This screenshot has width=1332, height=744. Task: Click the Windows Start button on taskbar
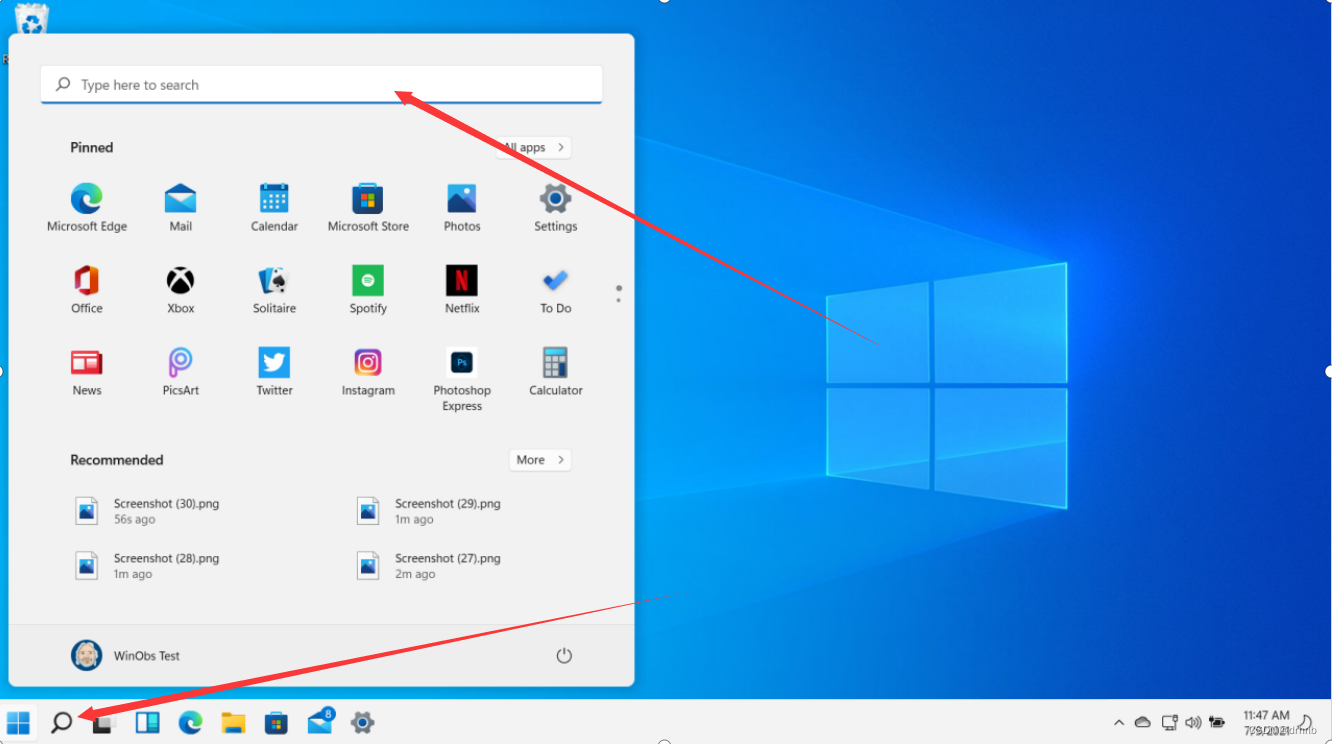point(18,722)
